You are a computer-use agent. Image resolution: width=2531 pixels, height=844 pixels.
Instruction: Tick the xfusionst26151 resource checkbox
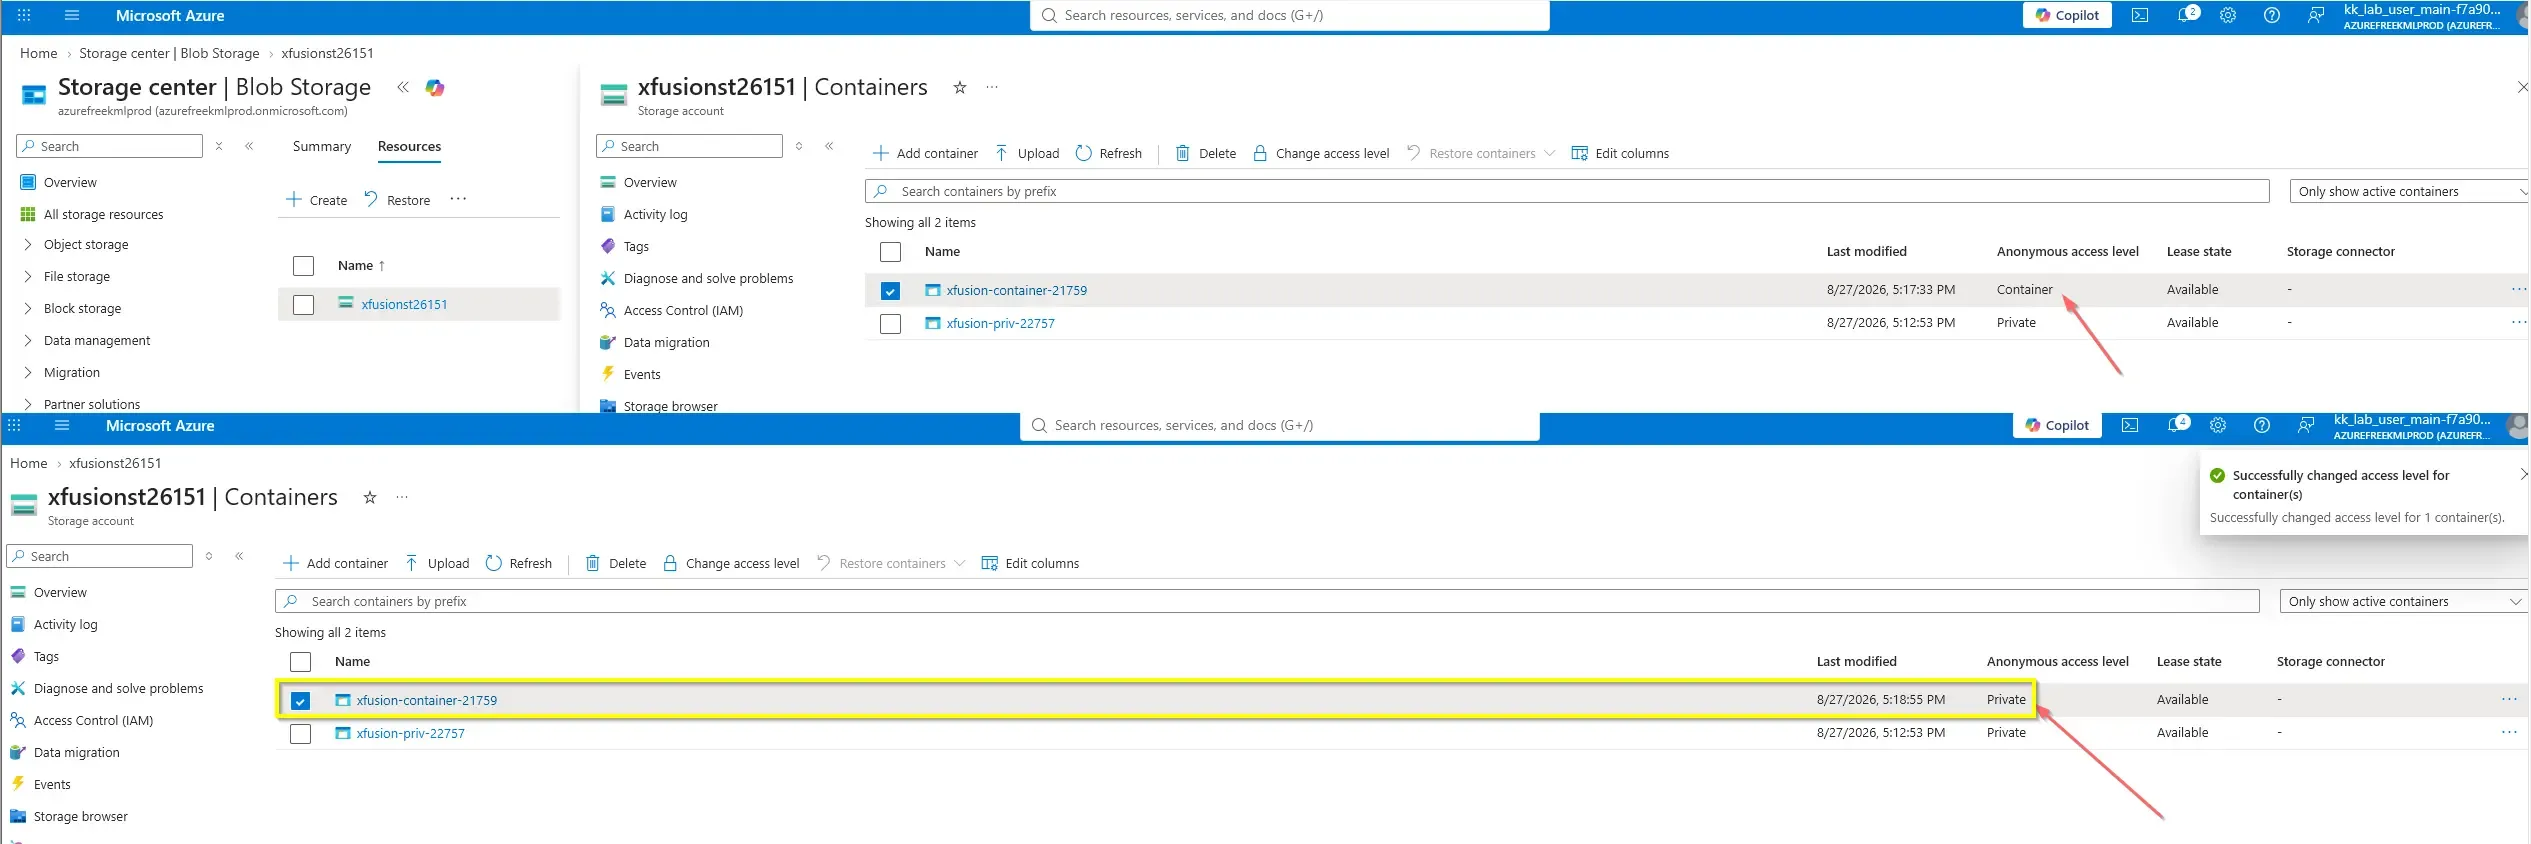303,305
